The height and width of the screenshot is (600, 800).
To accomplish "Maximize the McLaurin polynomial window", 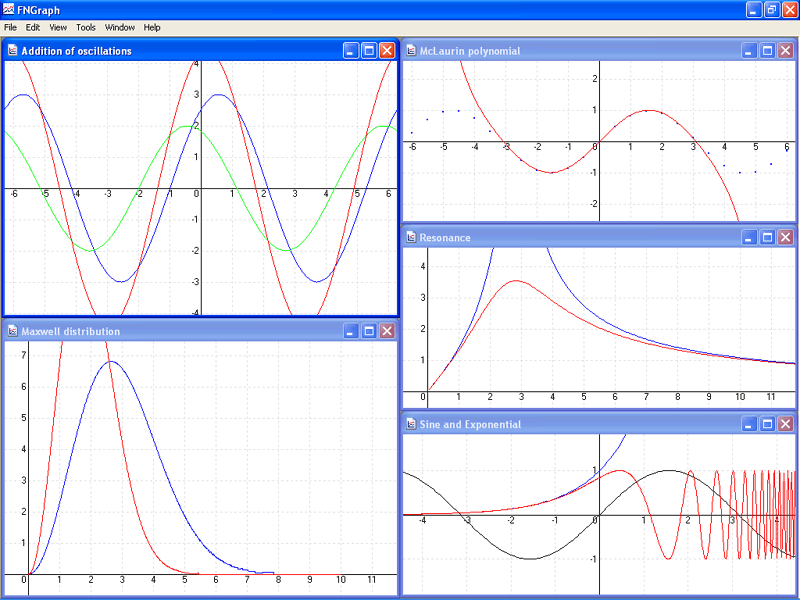I will coord(767,50).
